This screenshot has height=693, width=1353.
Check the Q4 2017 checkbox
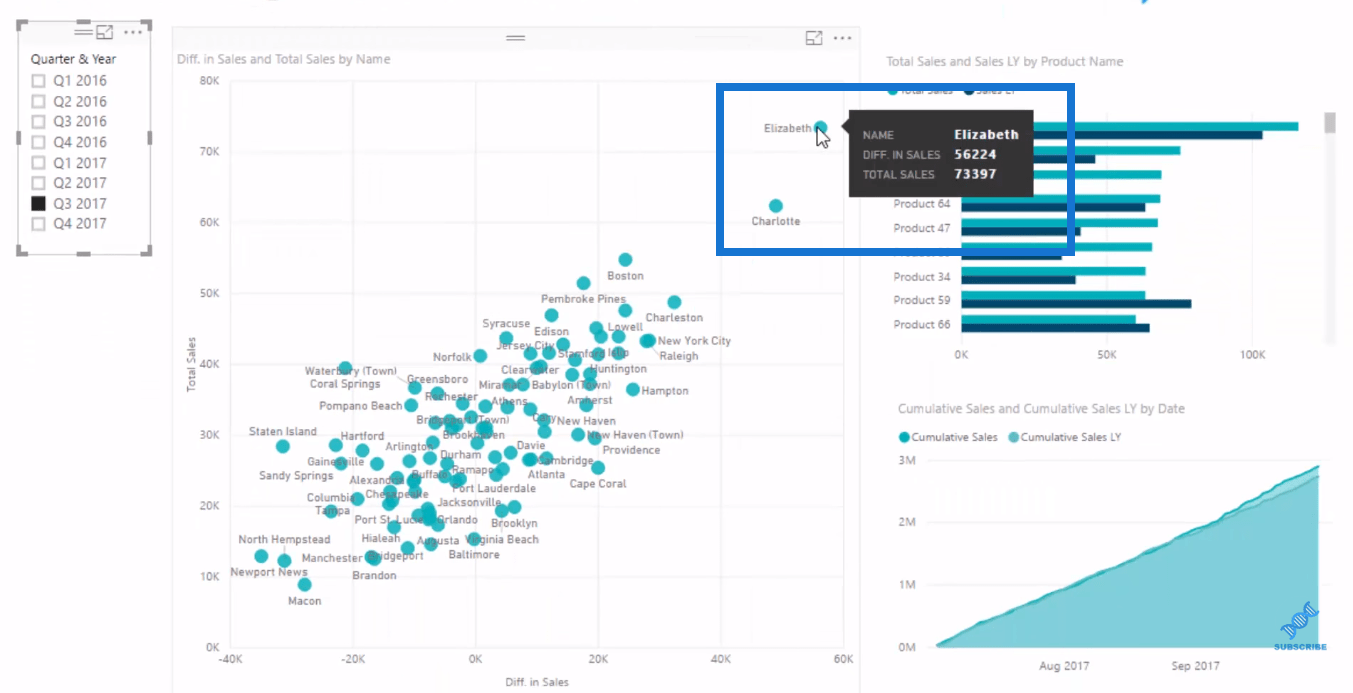coord(39,224)
